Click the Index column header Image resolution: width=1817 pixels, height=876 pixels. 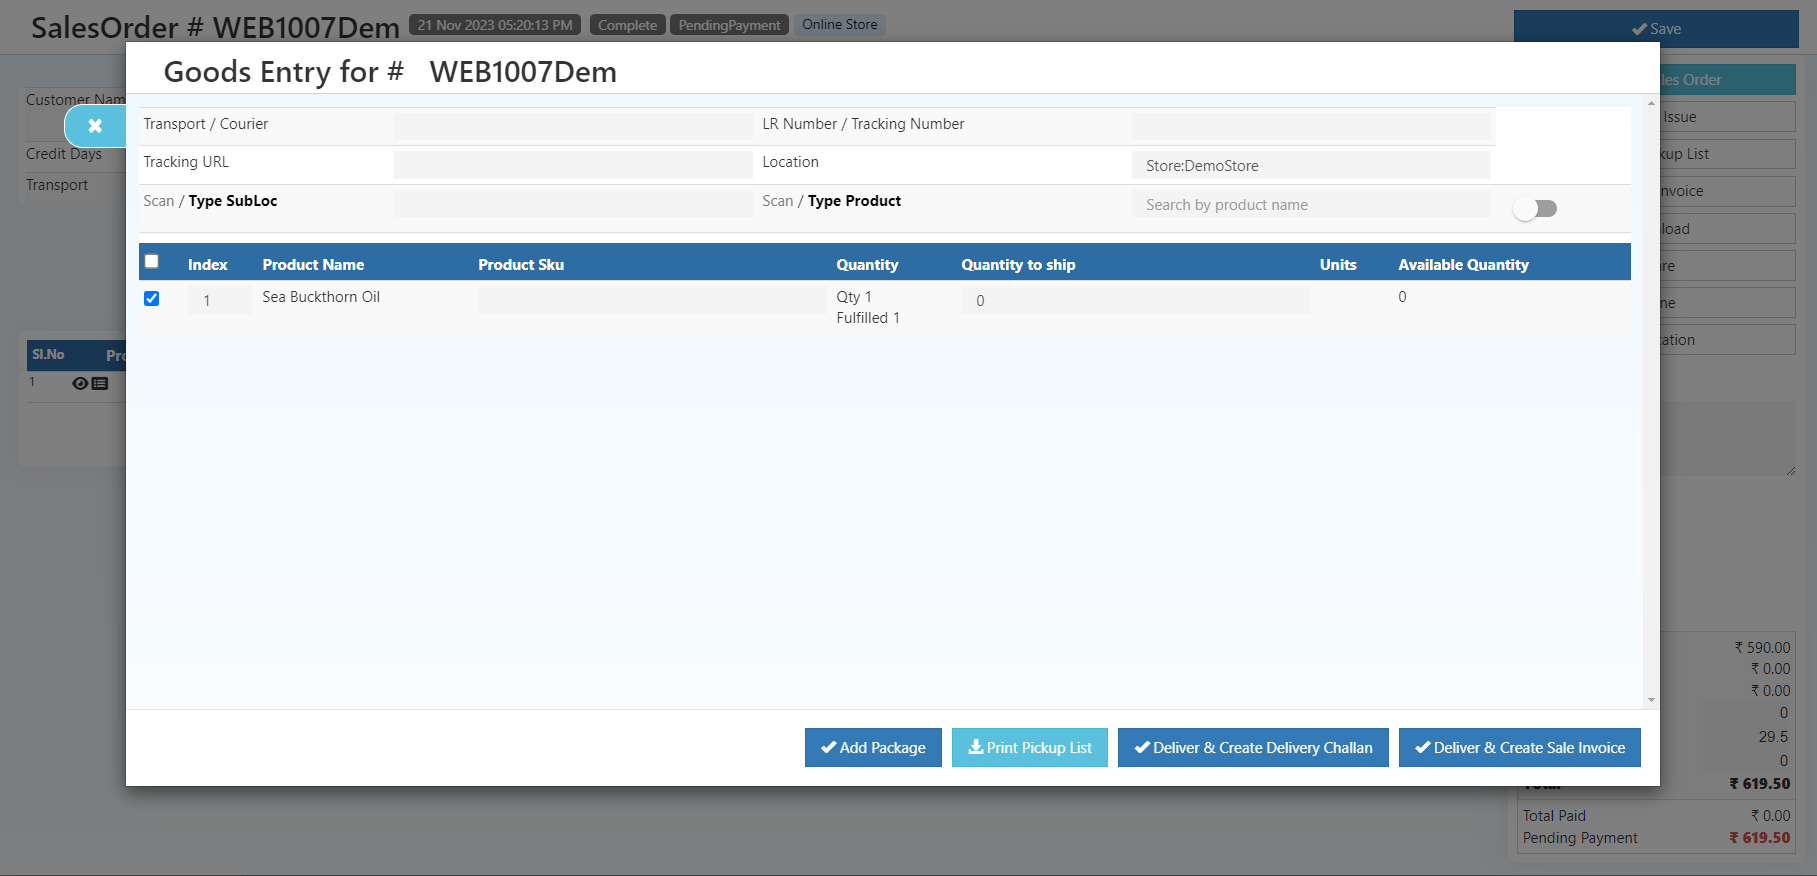[x=207, y=265]
